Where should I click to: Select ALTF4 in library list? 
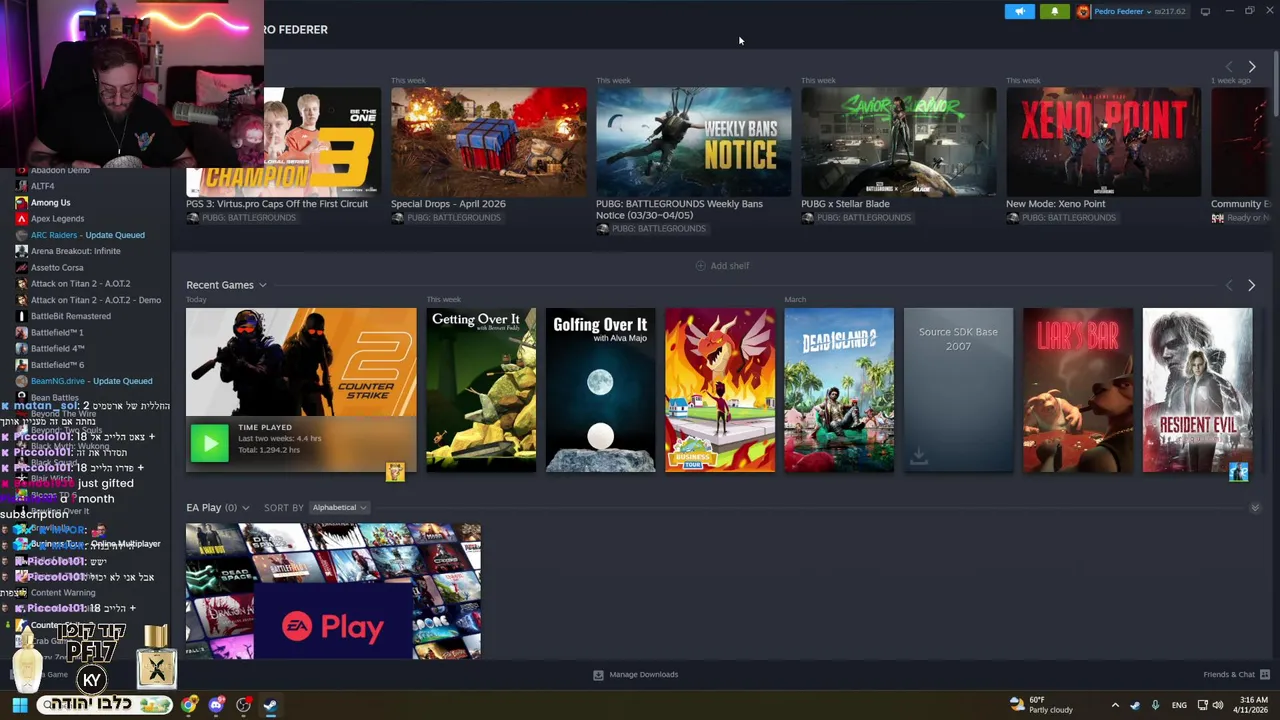click(x=42, y=186)
